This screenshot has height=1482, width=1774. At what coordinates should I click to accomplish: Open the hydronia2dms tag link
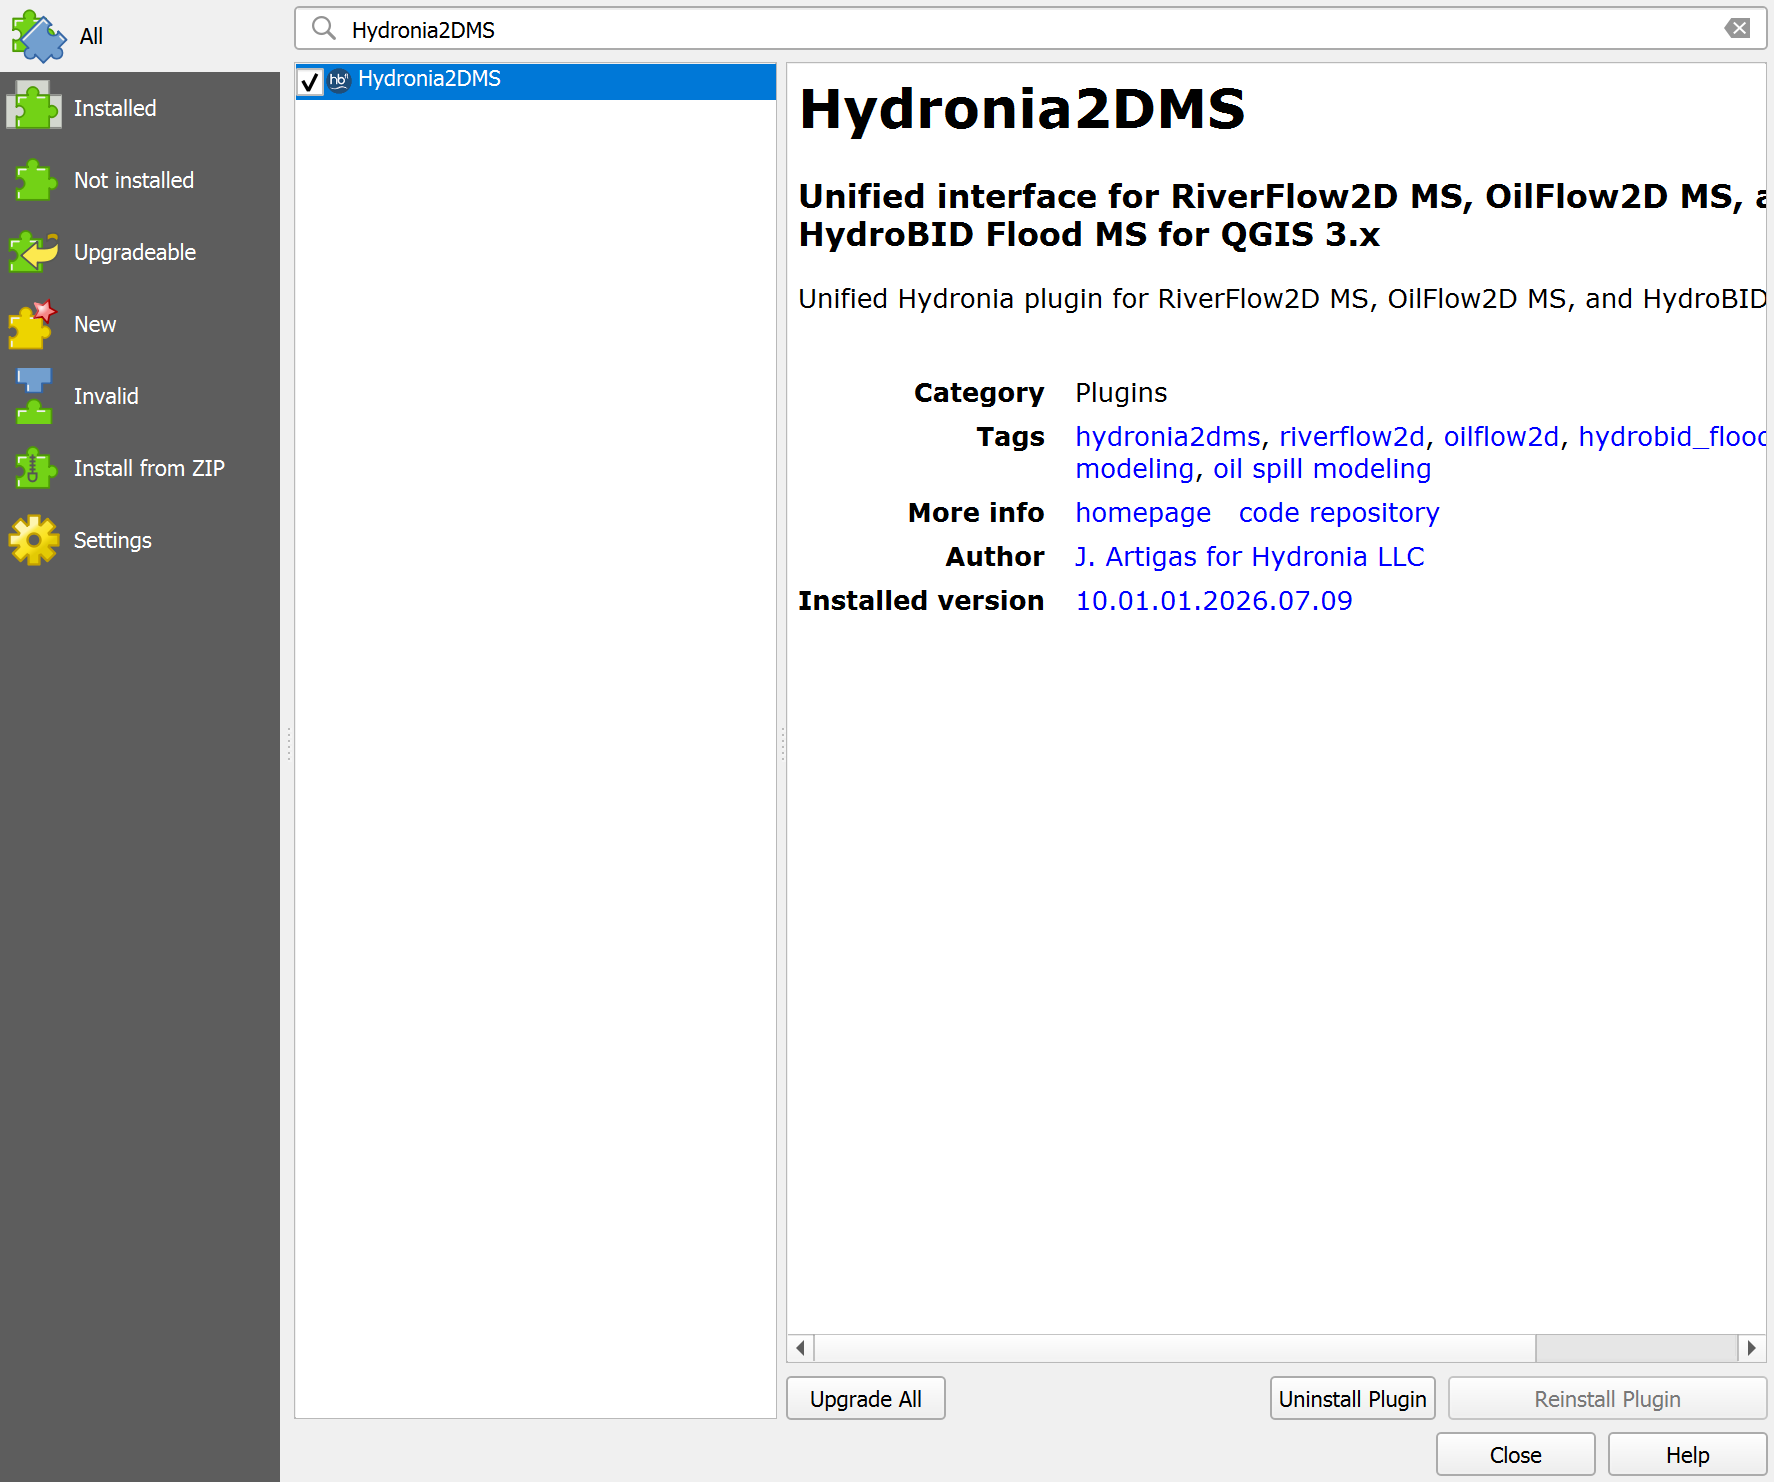point(1168,437)
